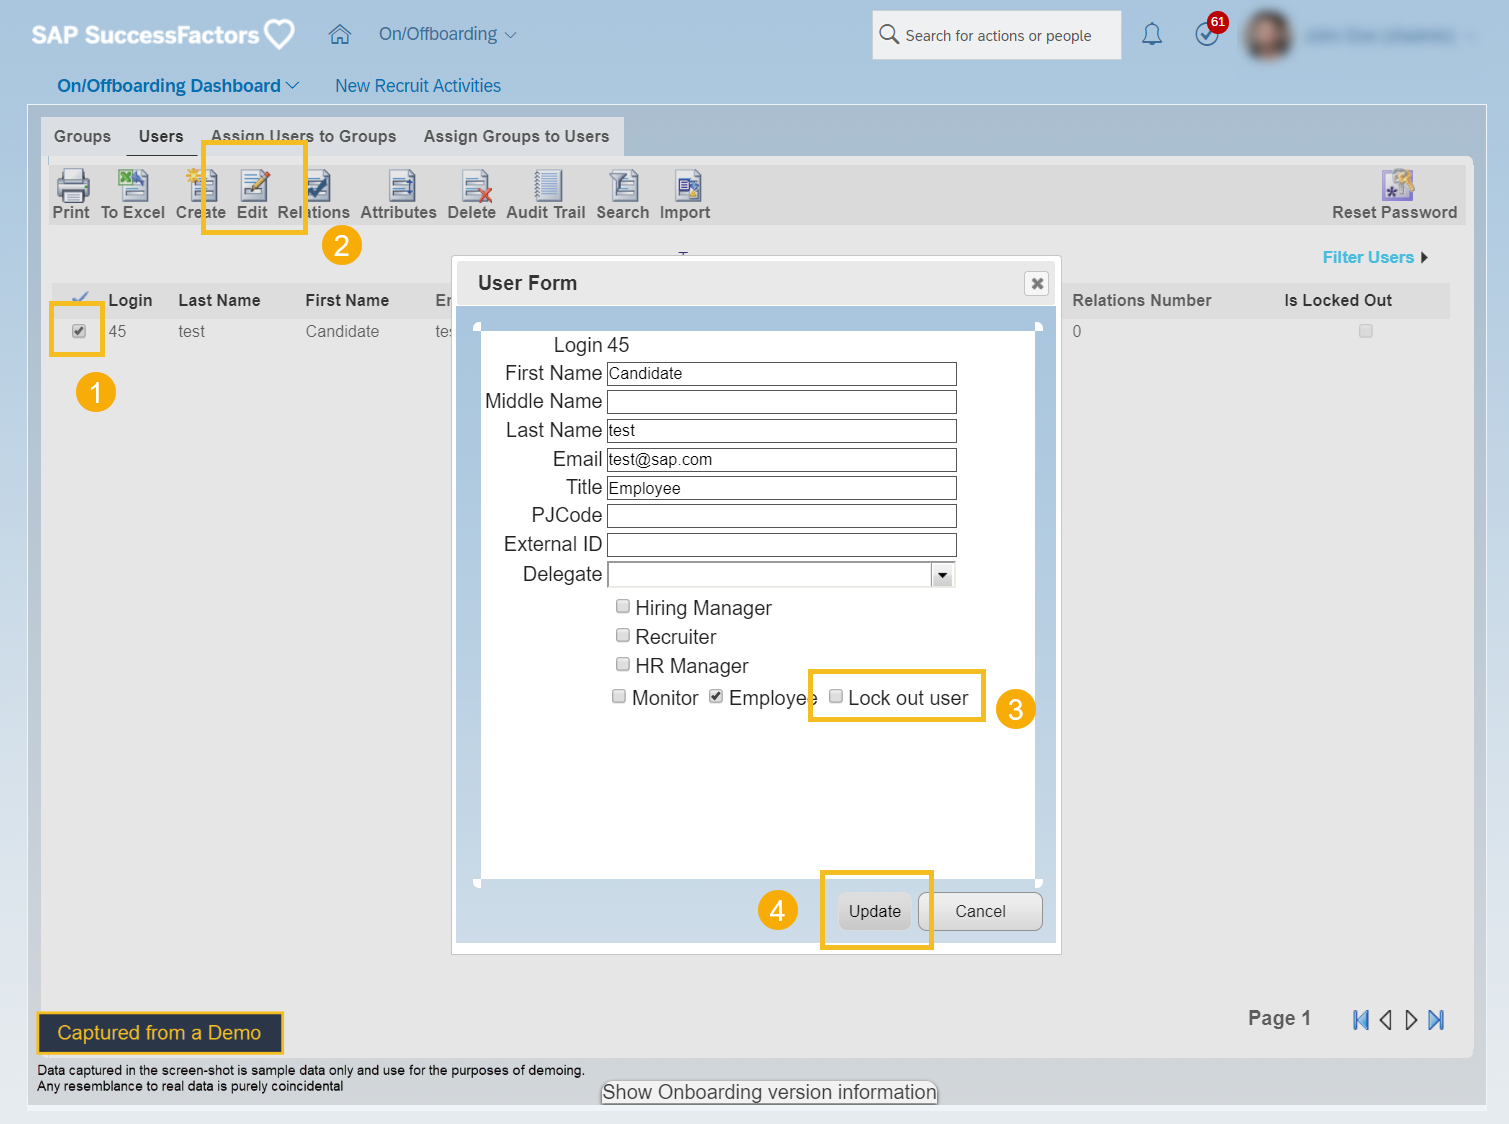Click the First Name input field
Image resolution: width=1509 pixels, height=1124 pixels.
point(782,374)
